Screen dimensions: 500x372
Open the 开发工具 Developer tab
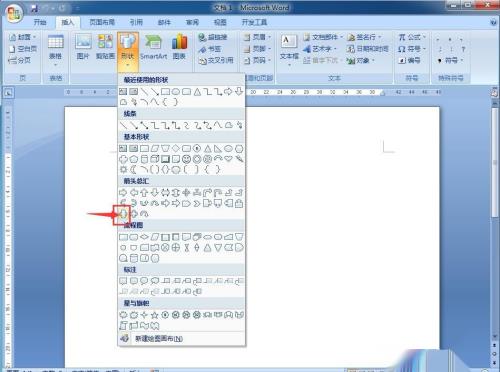tap(254, 22)
